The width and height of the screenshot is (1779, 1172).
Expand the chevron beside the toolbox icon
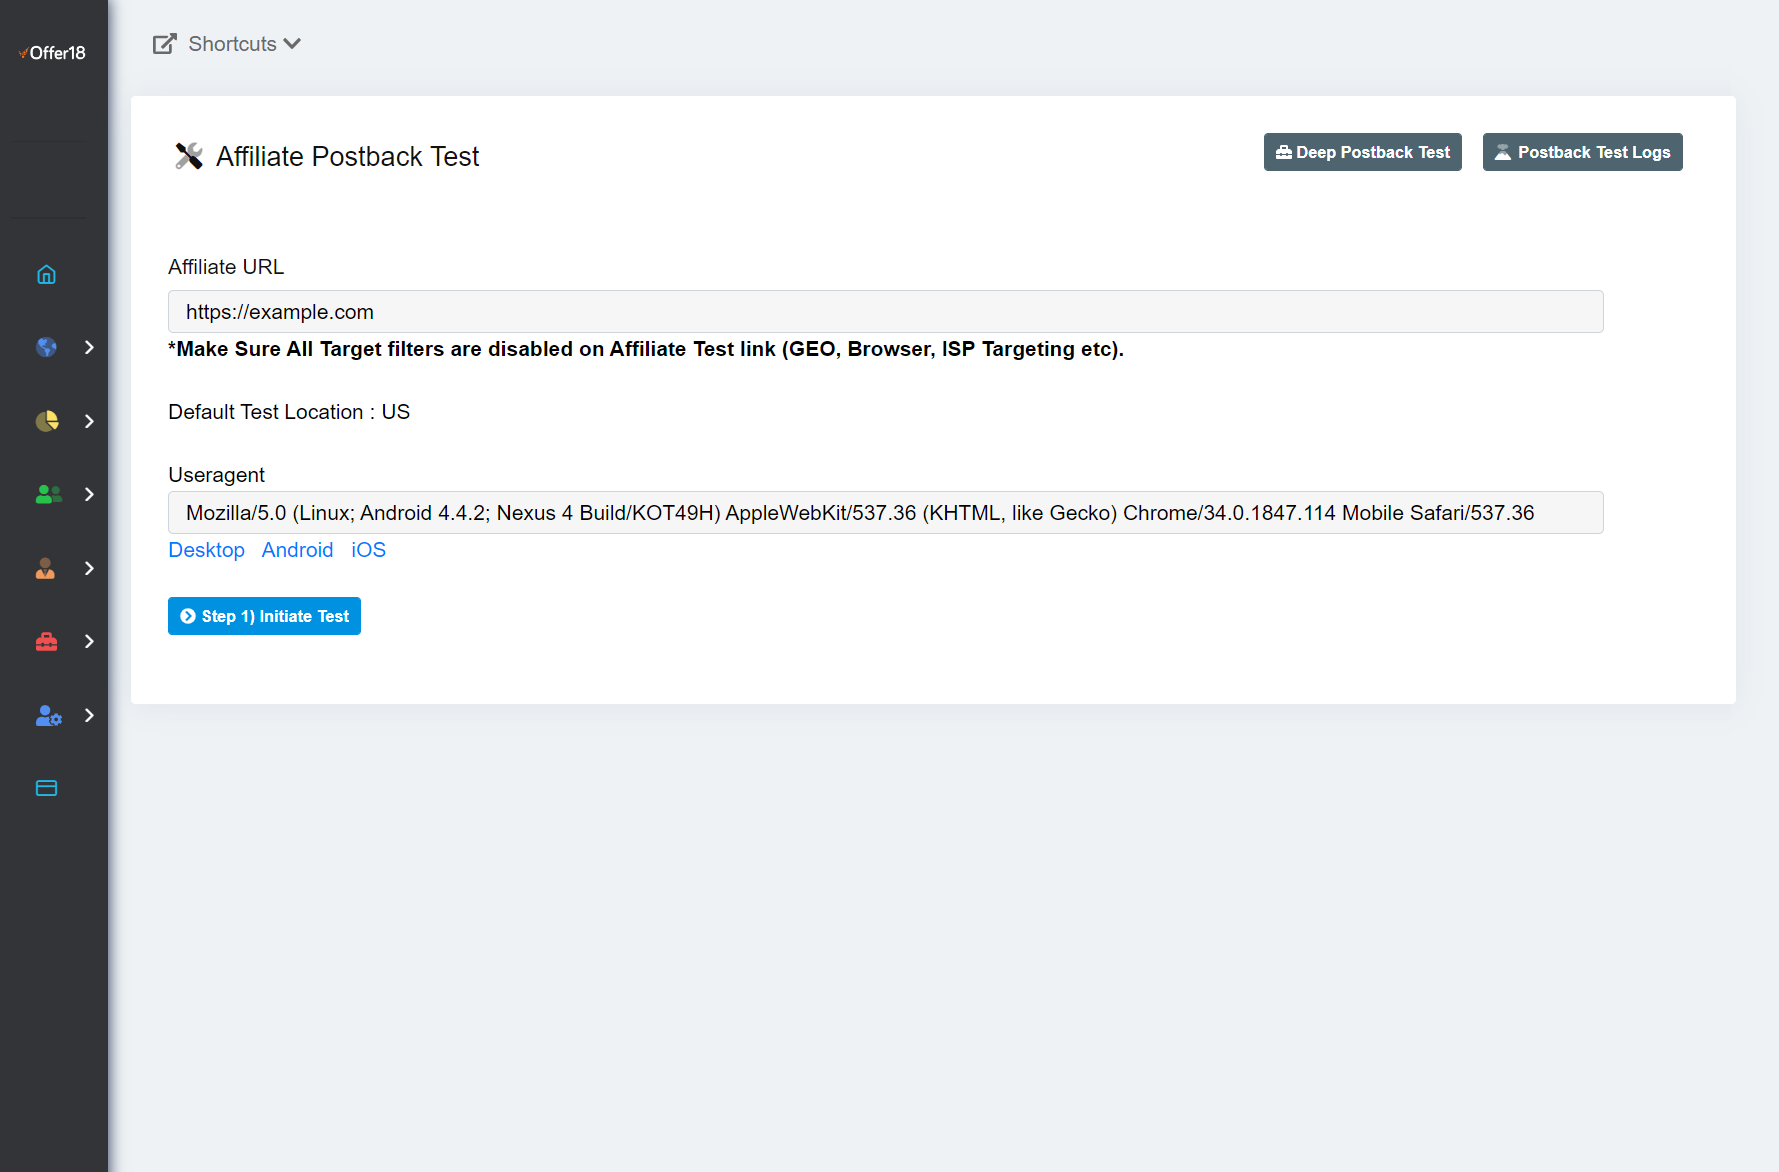click(89, 641)
